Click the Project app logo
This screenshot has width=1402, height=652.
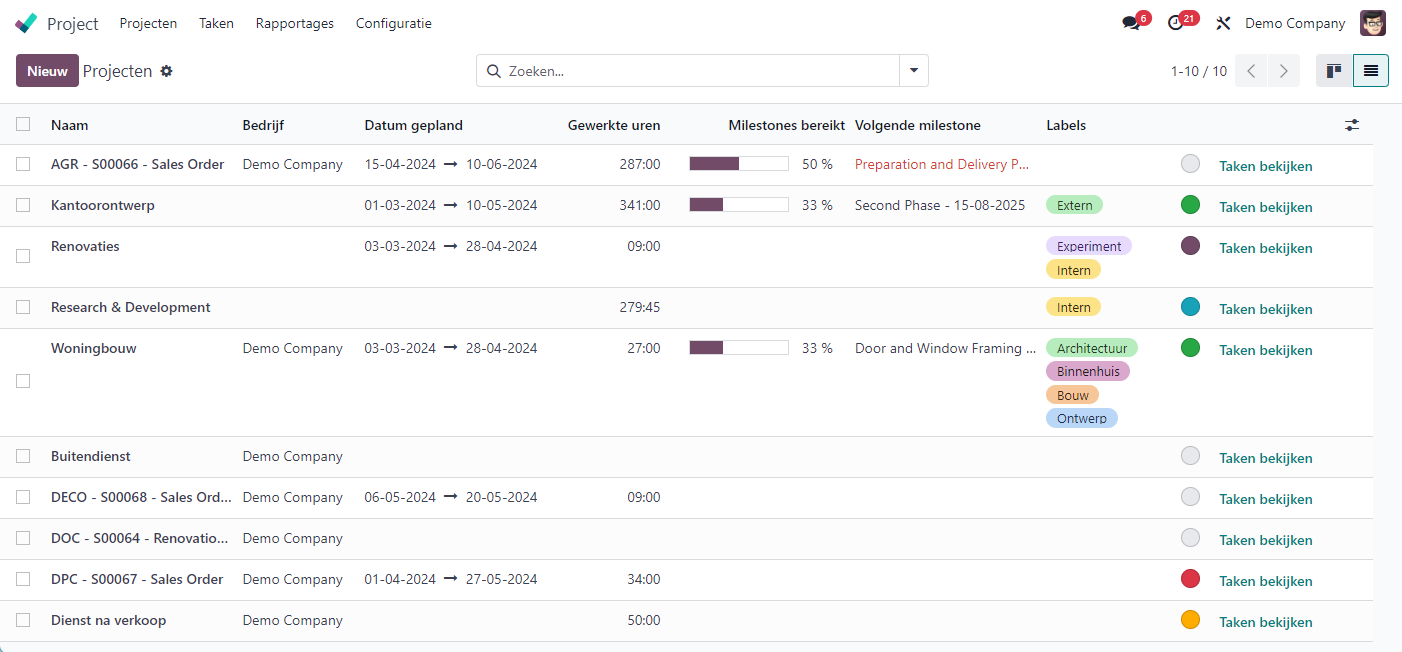[27, 23]
